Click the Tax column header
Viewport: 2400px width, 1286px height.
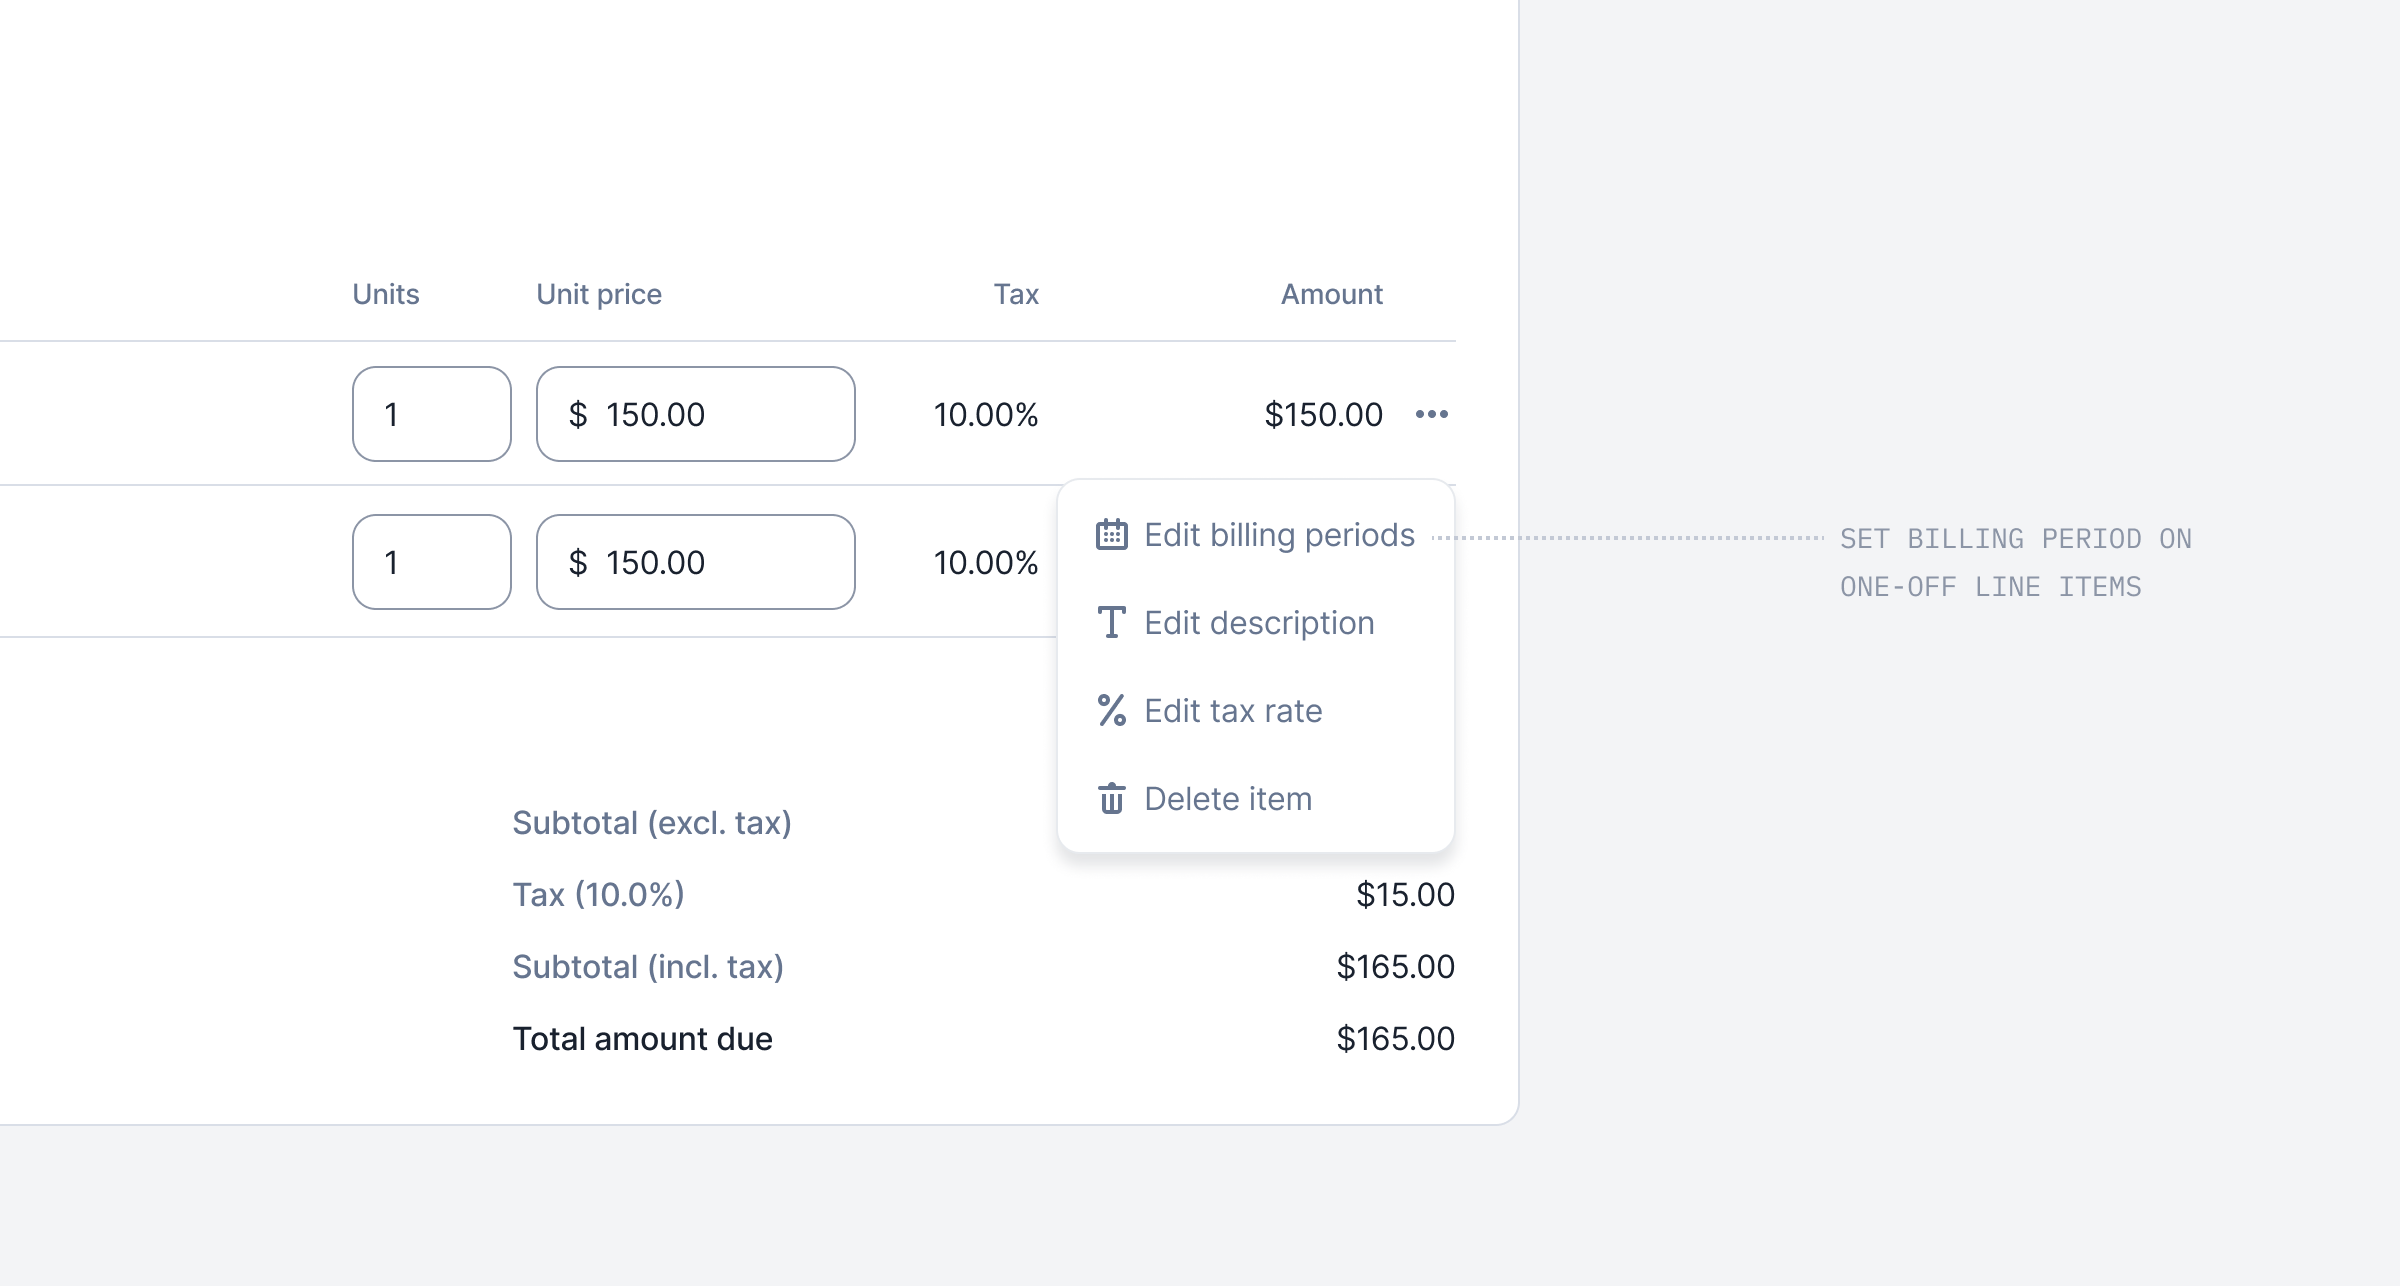1015,294
